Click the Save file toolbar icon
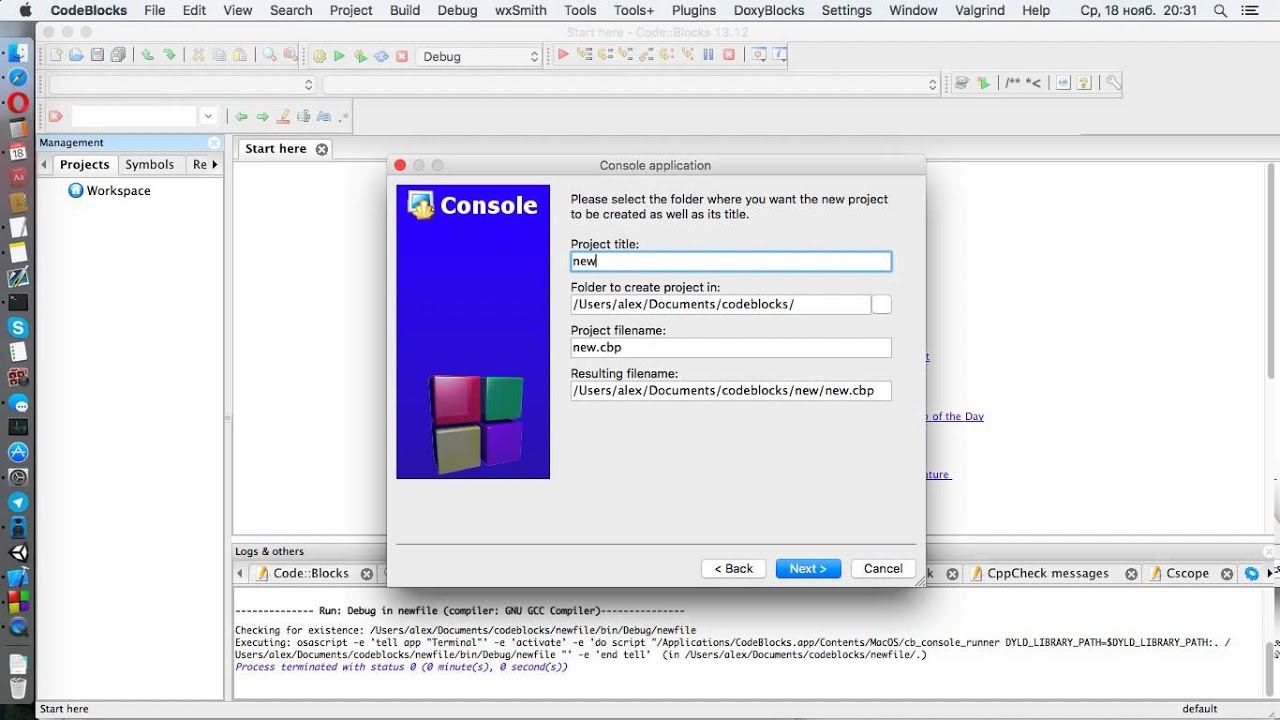Viewport: 1280px width, 720px height. coord(97,56)
